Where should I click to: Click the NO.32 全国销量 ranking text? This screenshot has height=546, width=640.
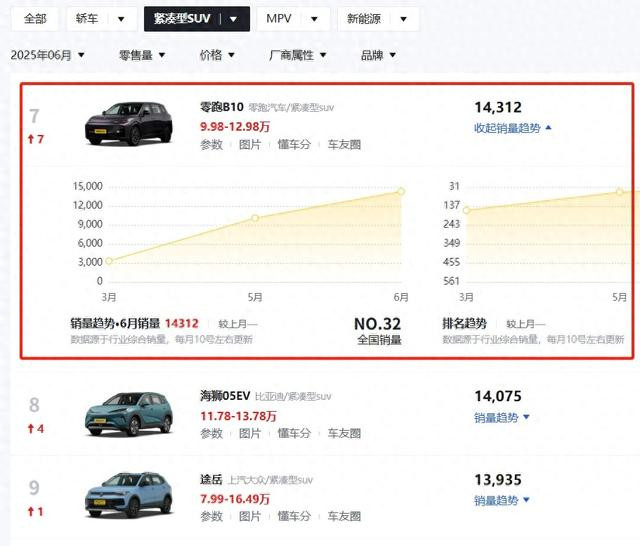(x=378, y=331)
